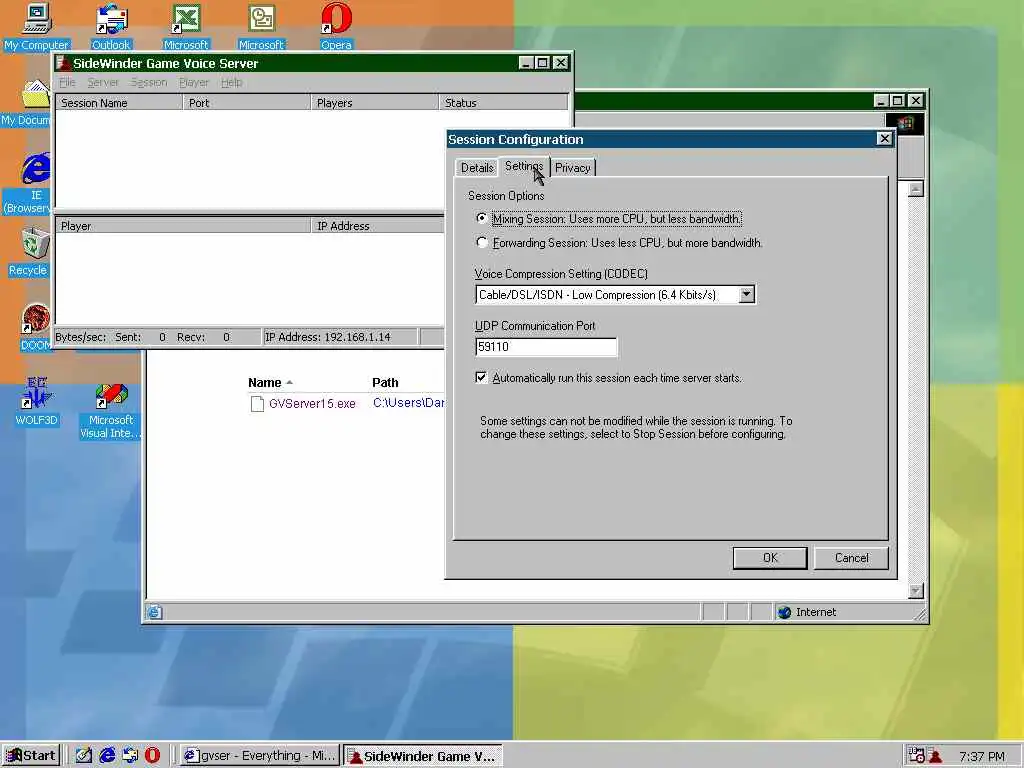Launch the WOLF3D desktop shortcut
1024x768 pixels.
pos(36,402)
